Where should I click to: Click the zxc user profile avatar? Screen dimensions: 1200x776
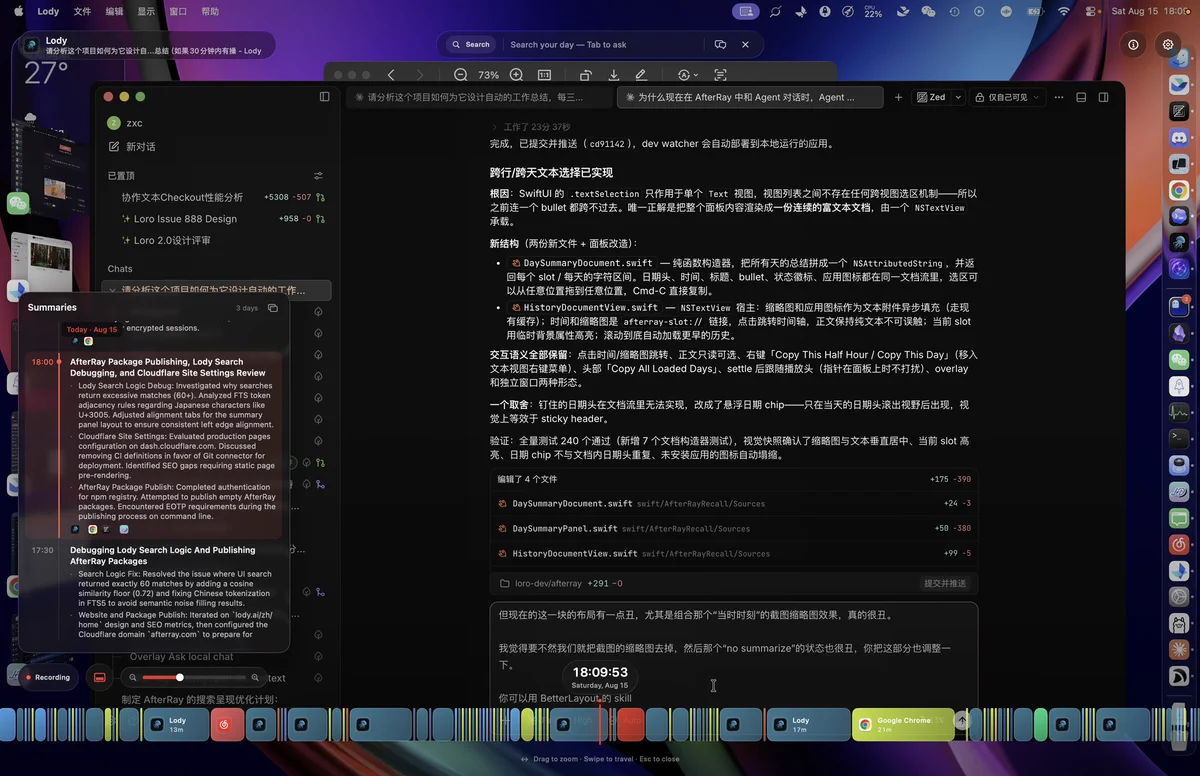[x=114, y=123]
